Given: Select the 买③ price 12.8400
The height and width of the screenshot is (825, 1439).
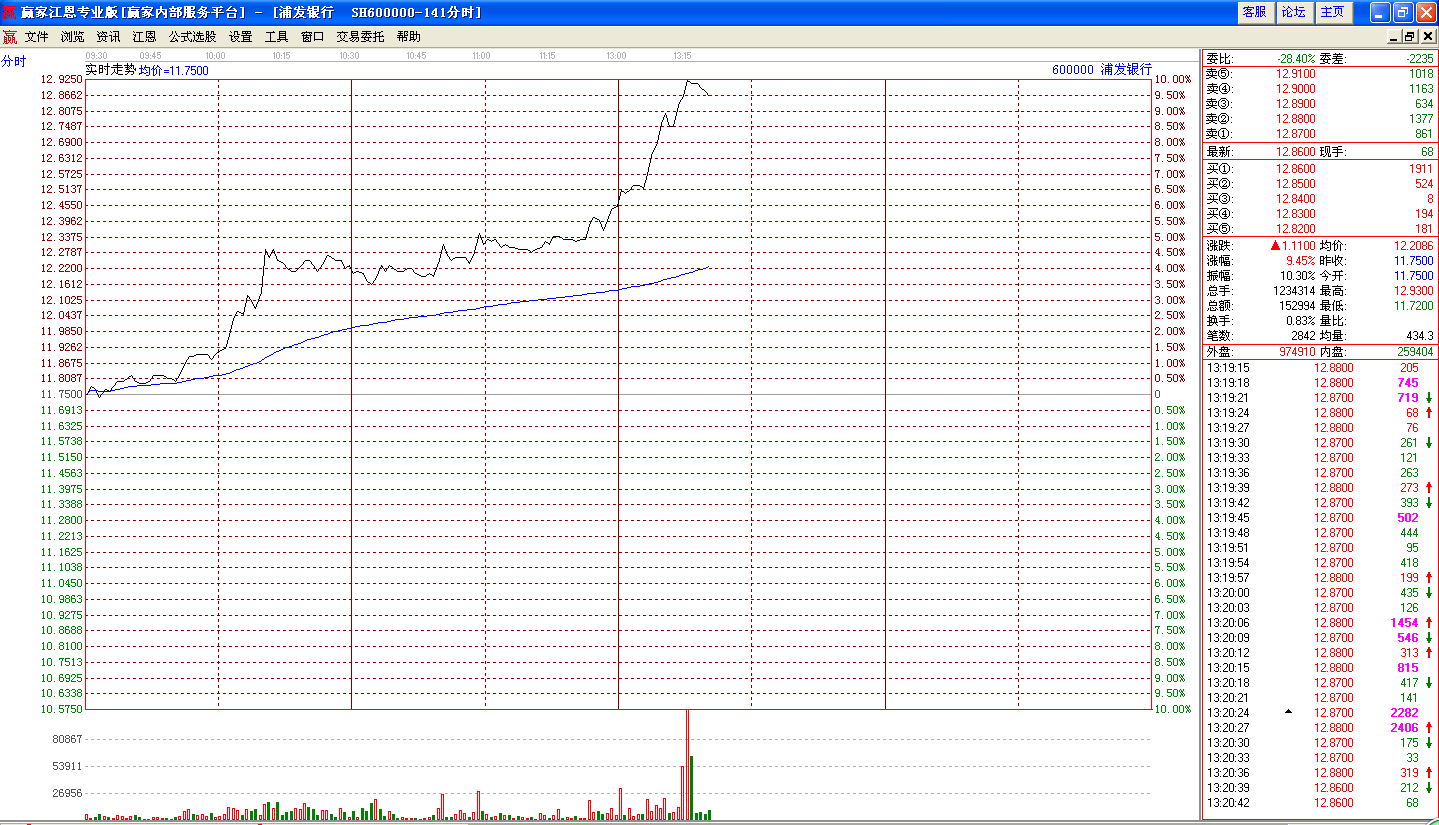Looking at the screenshot, I should point(1295,199).
